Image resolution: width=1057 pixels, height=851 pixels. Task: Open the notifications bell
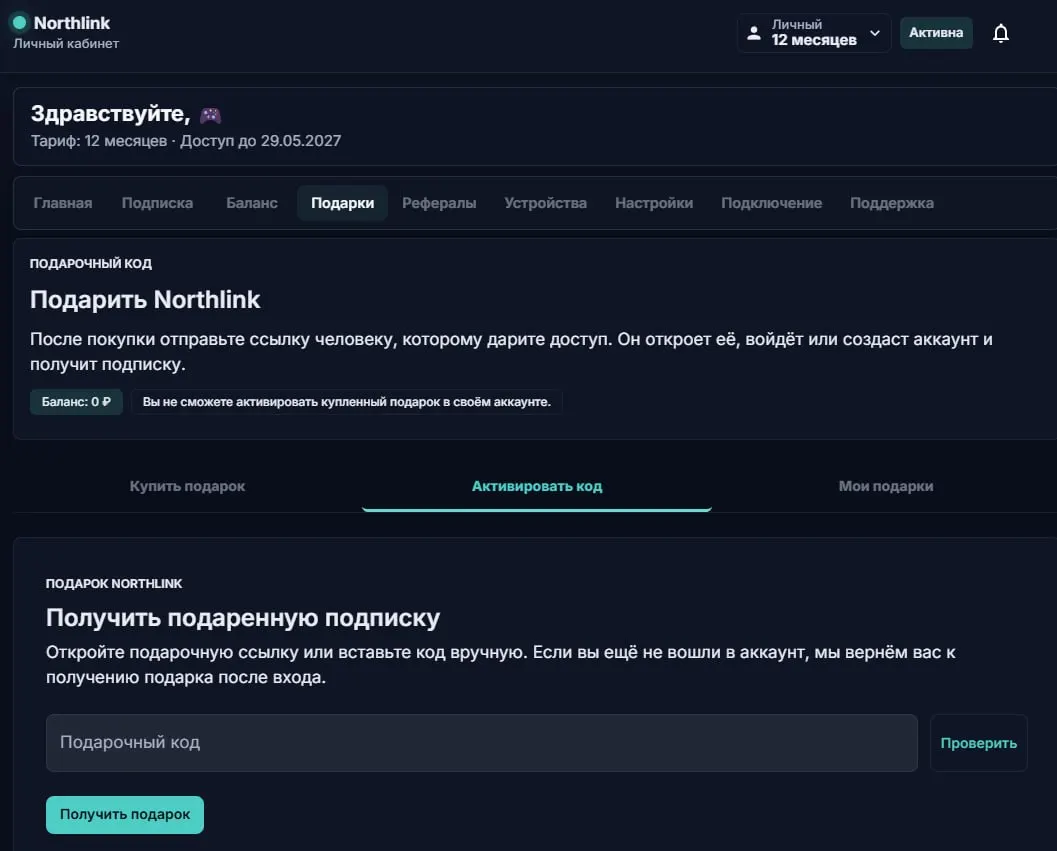(x=1001, y=33)
